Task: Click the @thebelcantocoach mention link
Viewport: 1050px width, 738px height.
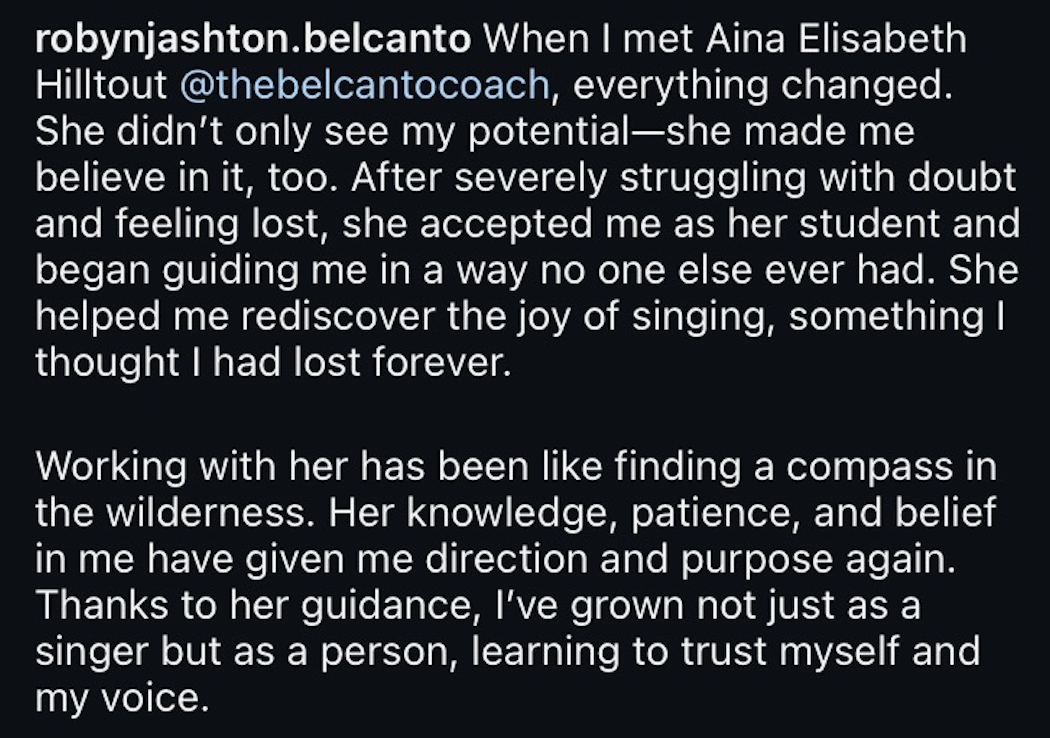Action: coord(365,85)
